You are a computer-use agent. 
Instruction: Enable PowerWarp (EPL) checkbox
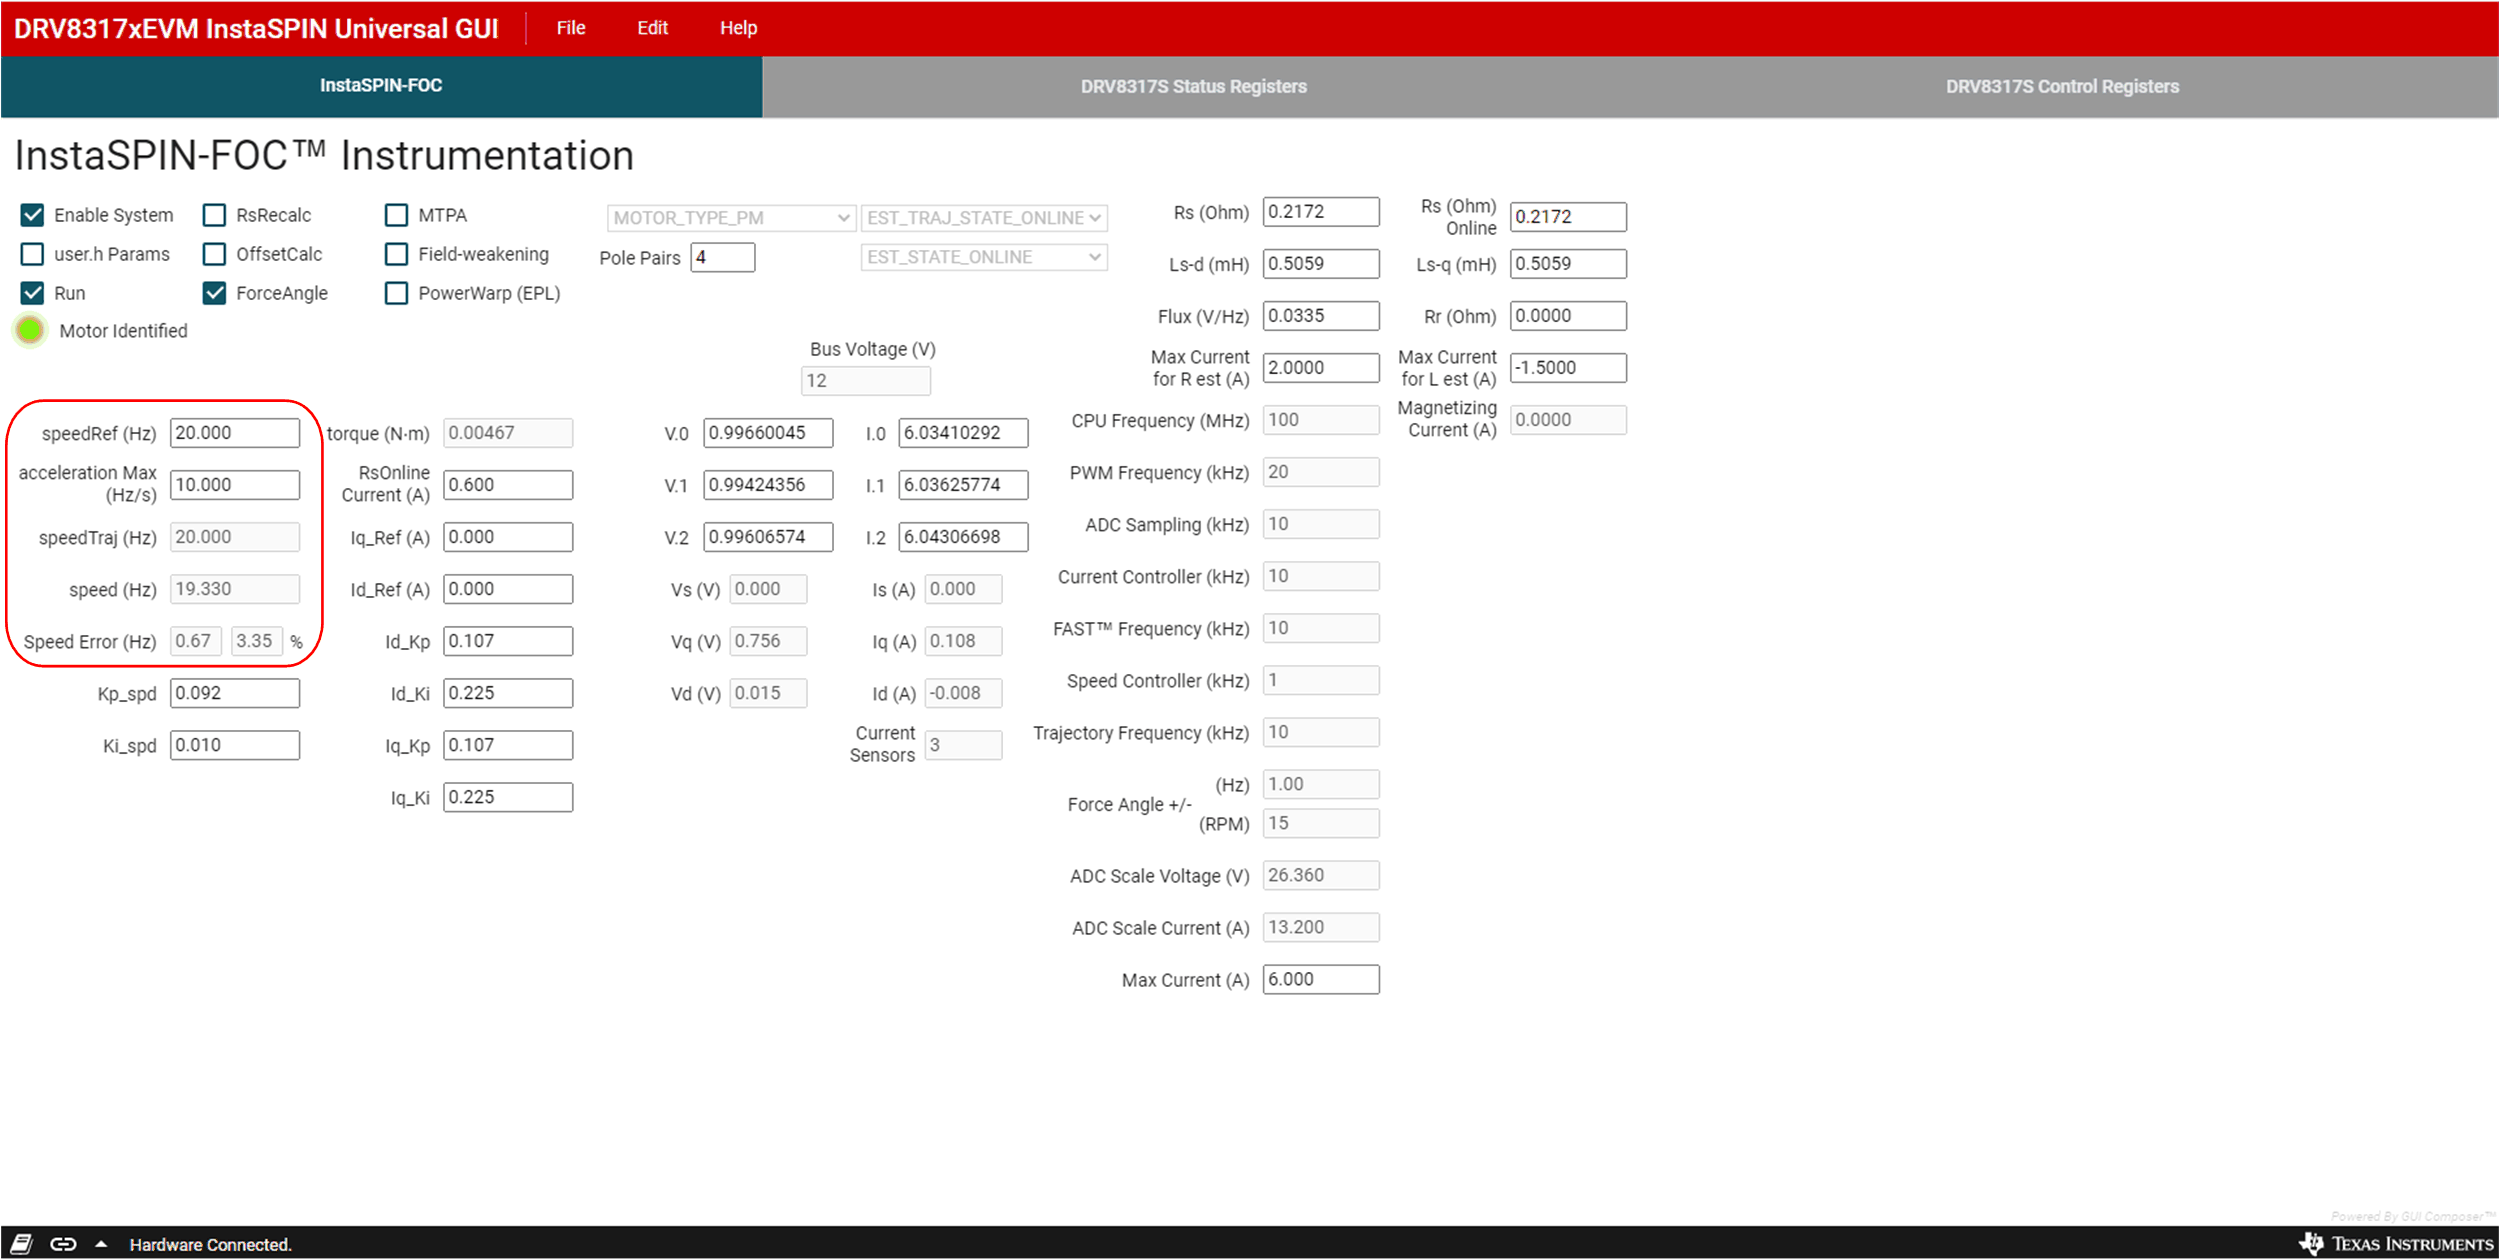pyautogui.click(x=396, y=293)
